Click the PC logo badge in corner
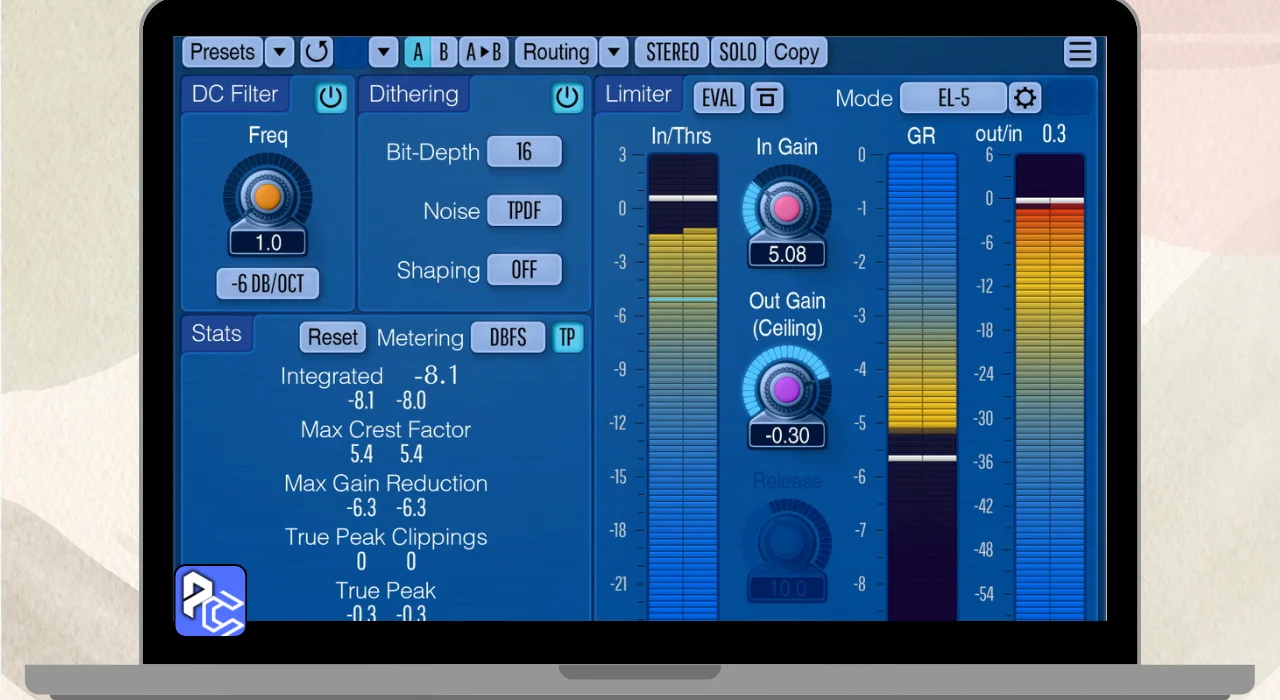 pyautogui.click(x=211, y=601)
